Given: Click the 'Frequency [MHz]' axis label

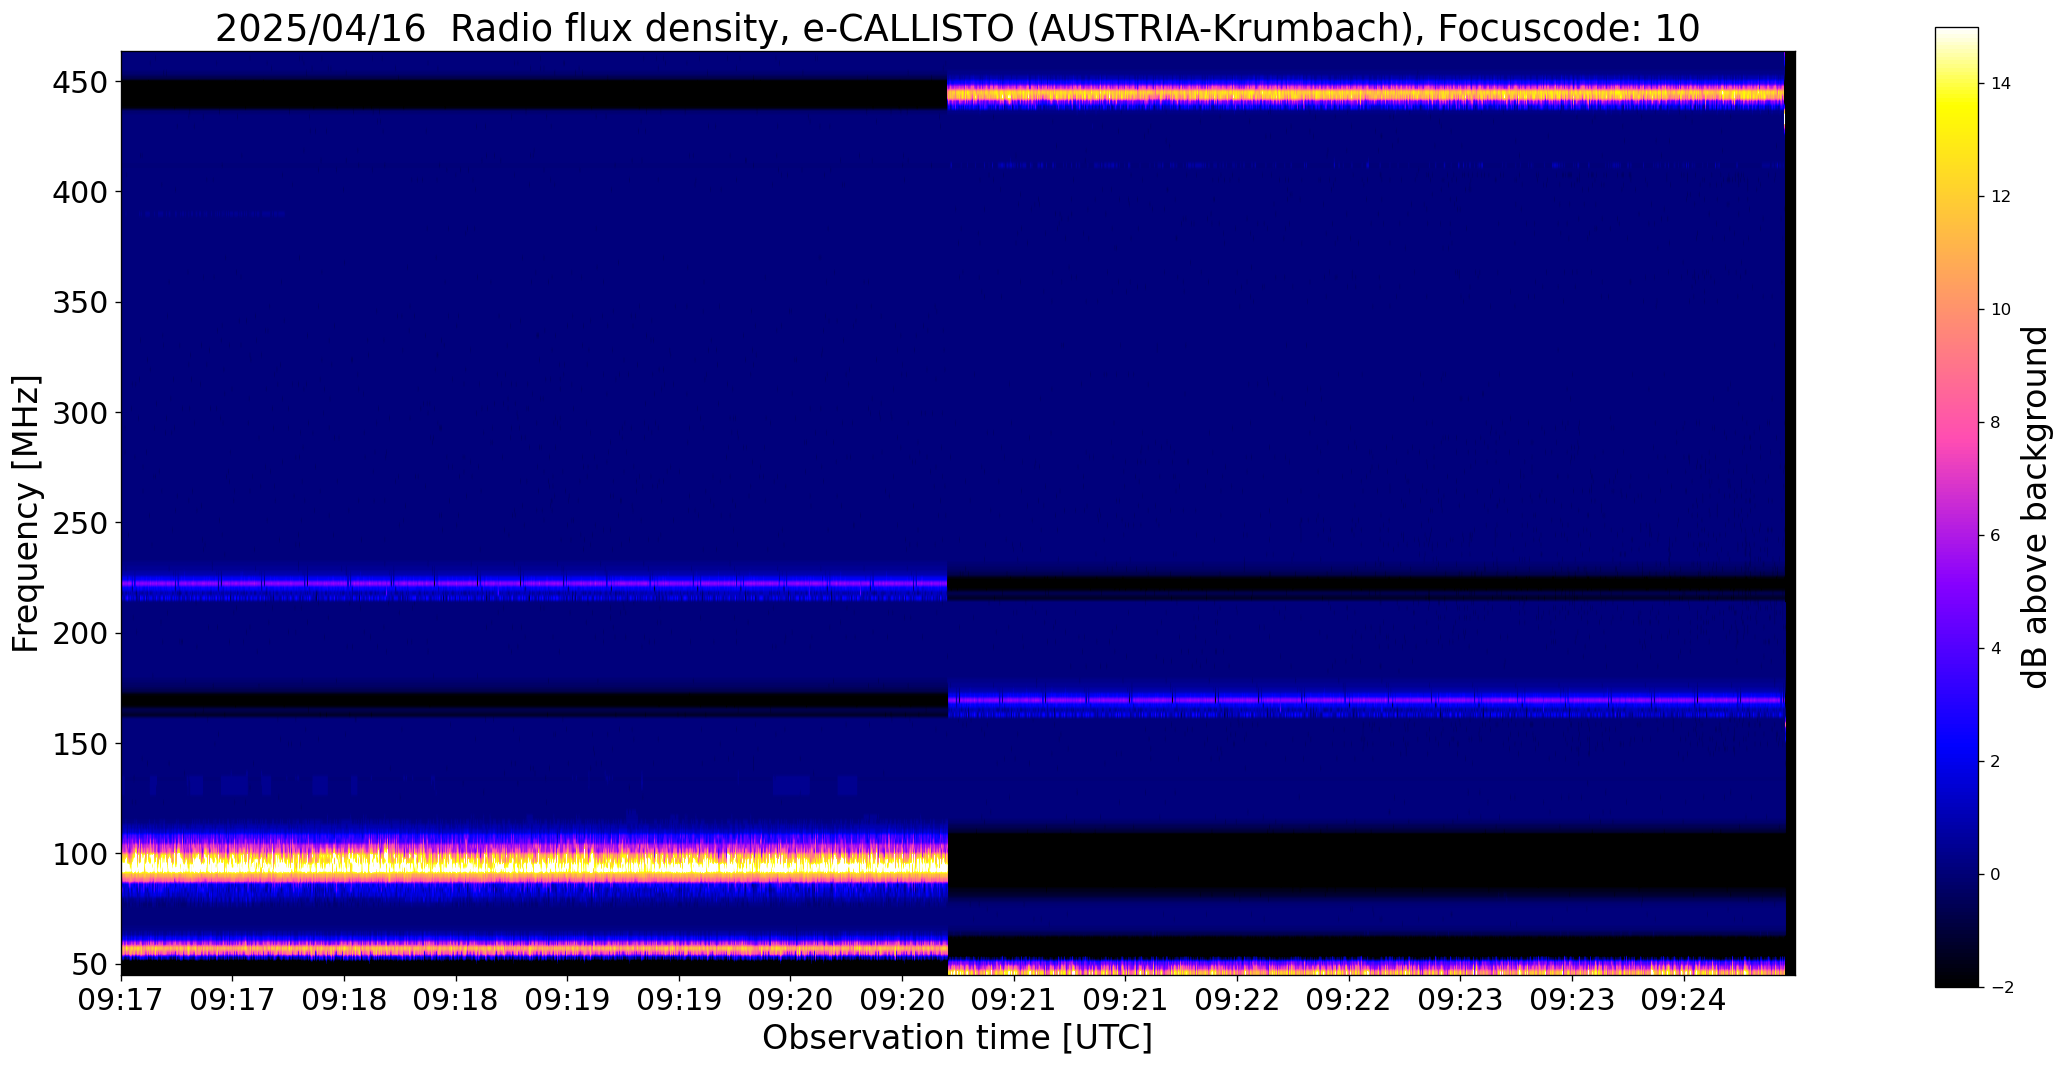Looking at the screenshot, I should 26,513.
